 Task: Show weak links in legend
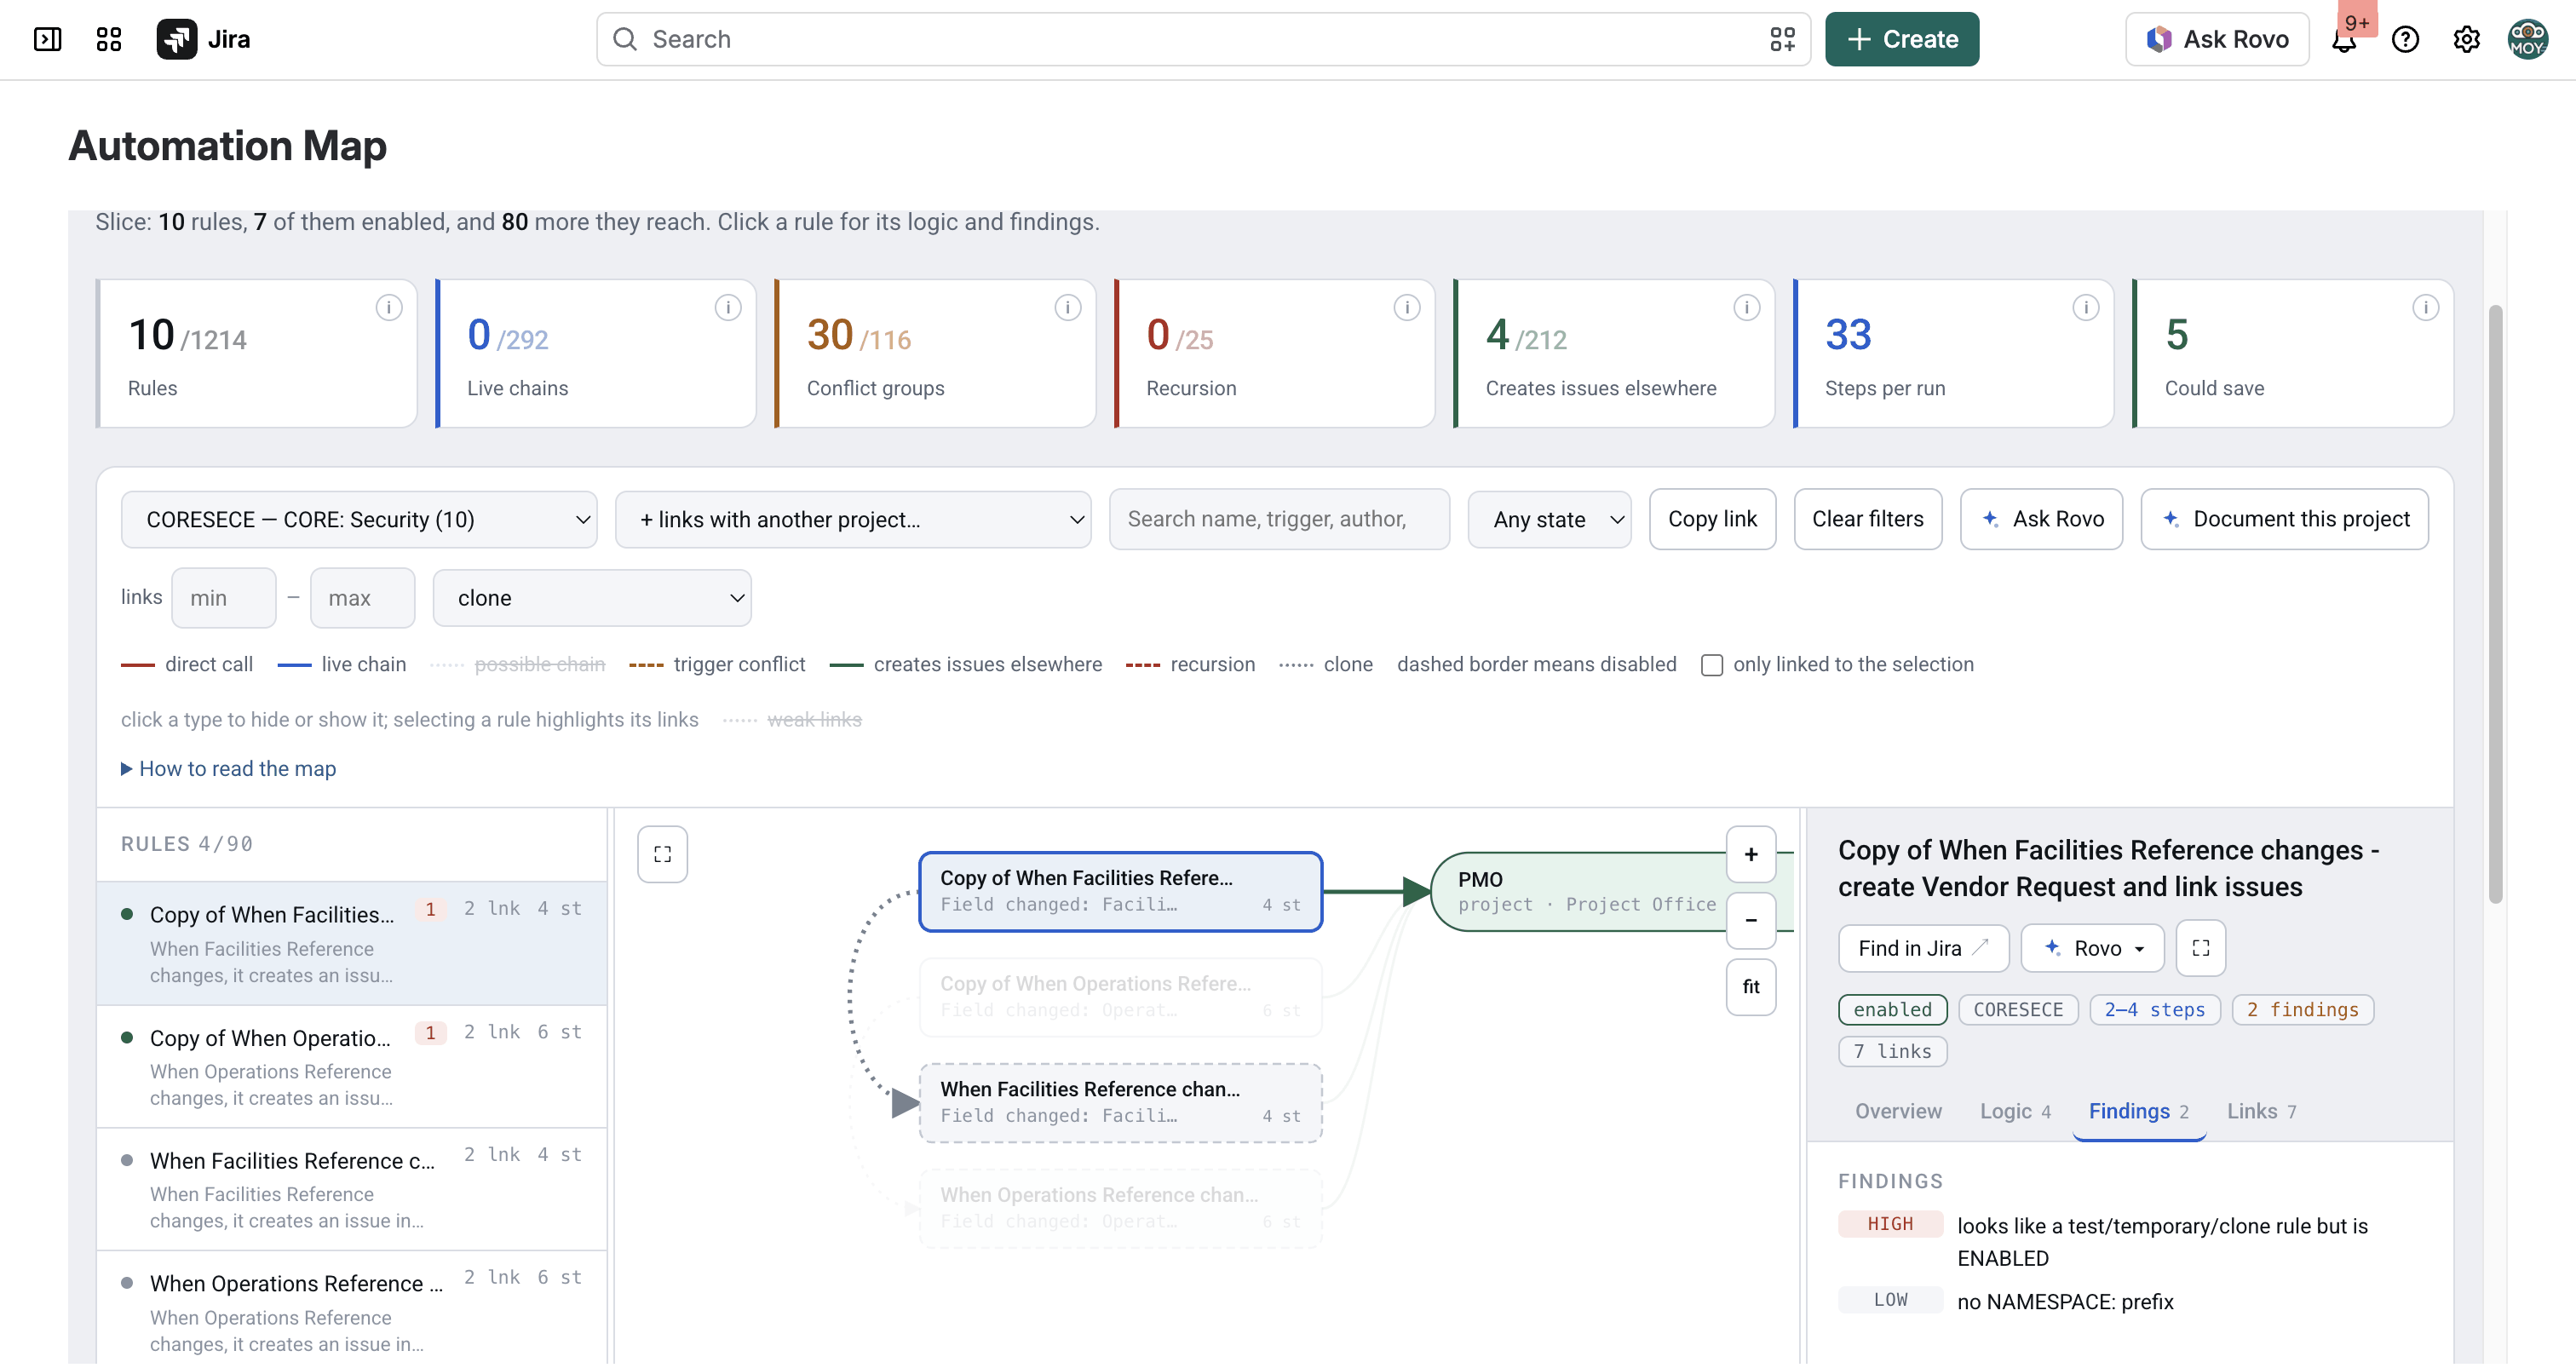(792, 719)
